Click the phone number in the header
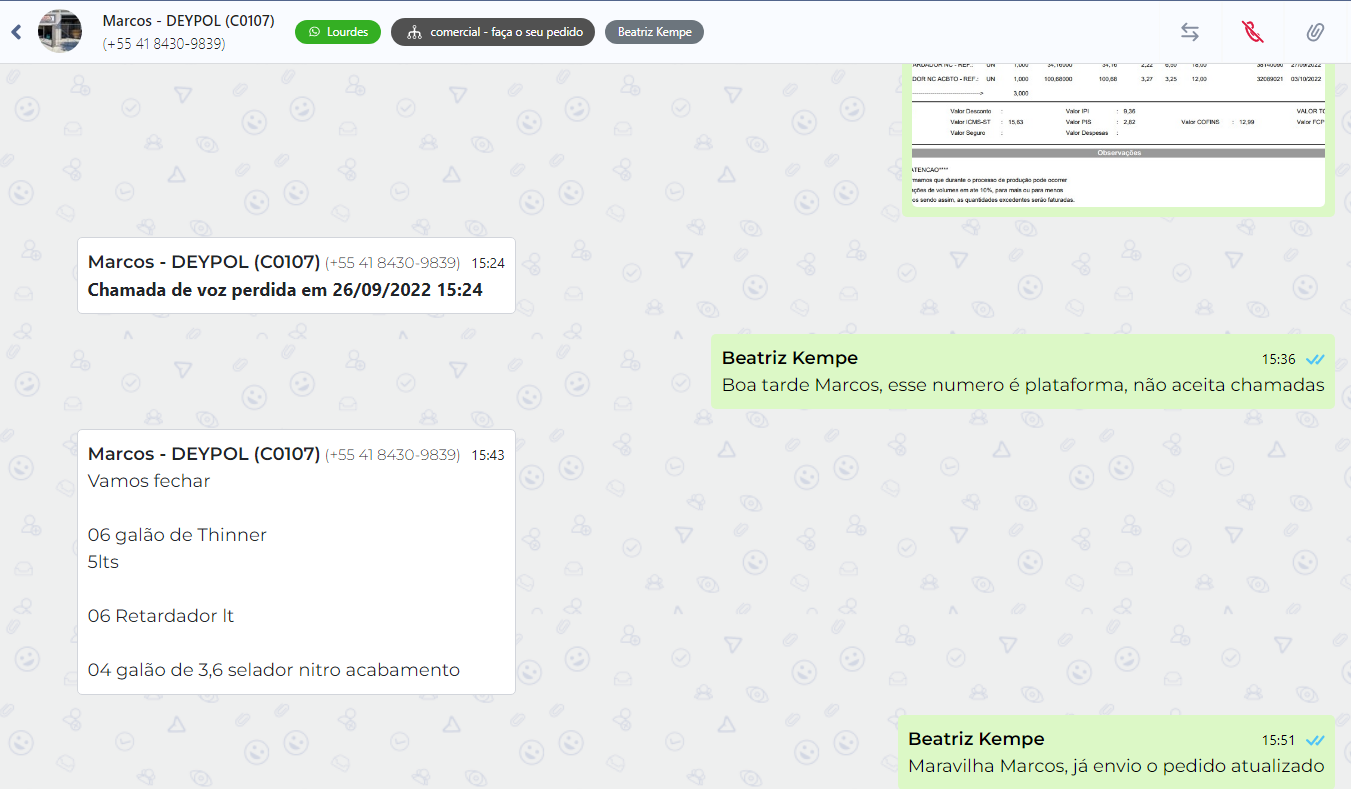The height and width of the screenshot is (789, 1351). point(164,44)
